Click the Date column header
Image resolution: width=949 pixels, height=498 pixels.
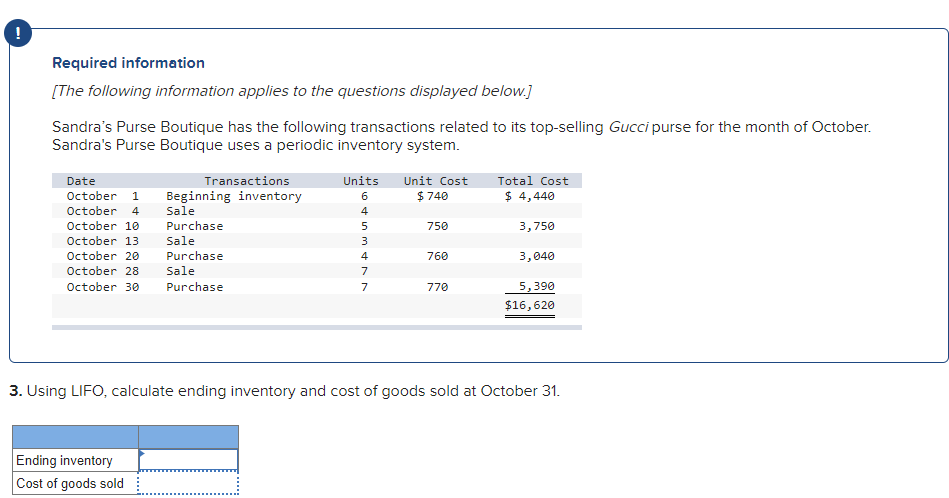point(81,181)
